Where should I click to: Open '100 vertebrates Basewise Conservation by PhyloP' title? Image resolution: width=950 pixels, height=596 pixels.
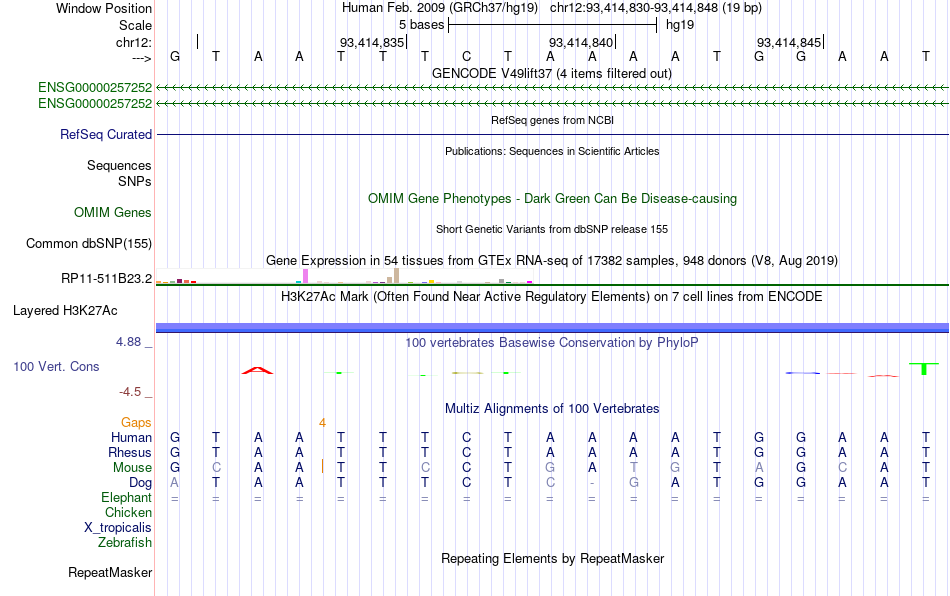coord(551,343)
